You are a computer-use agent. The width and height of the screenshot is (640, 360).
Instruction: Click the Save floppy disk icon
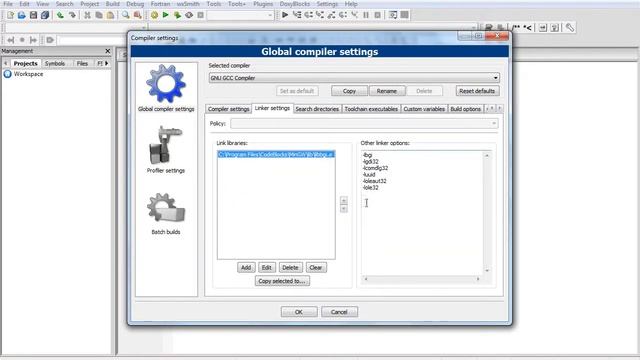click(33, 15)
